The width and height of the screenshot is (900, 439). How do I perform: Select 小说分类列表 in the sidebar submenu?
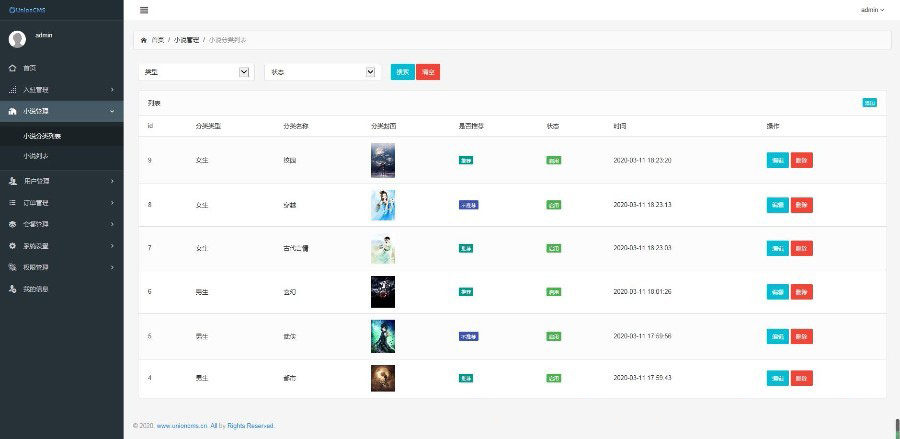coord(42,135)
